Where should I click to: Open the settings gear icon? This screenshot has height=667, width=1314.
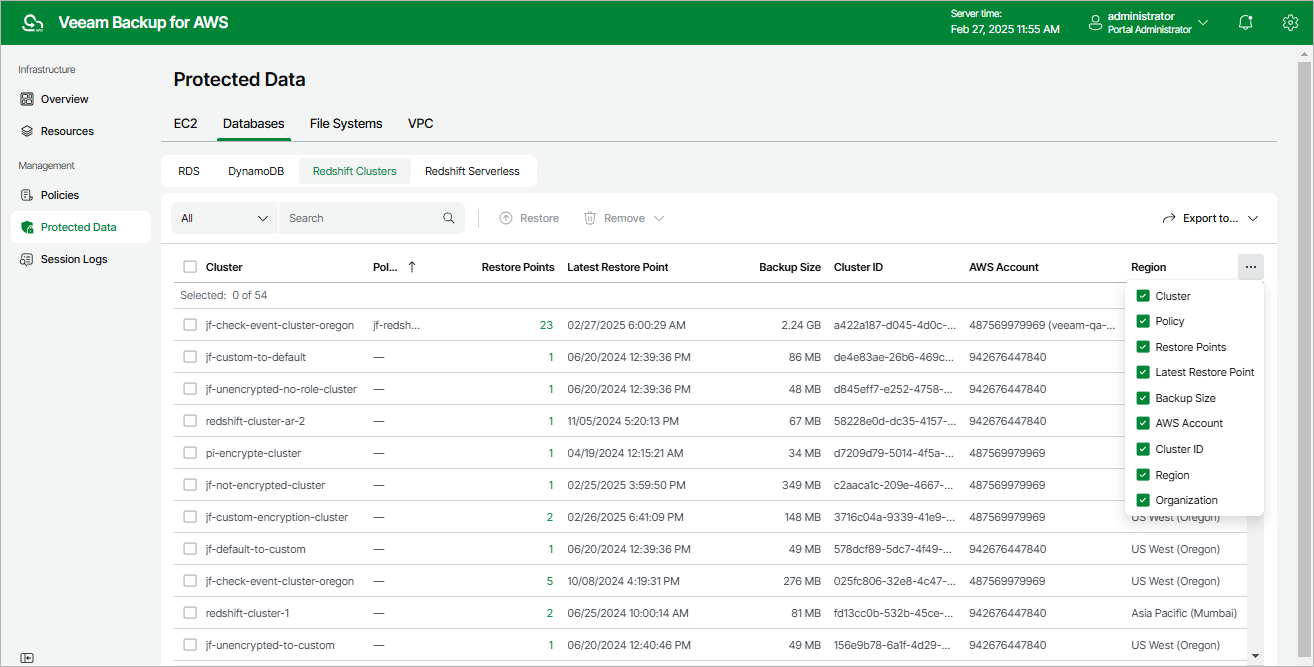coord(1290,22)
